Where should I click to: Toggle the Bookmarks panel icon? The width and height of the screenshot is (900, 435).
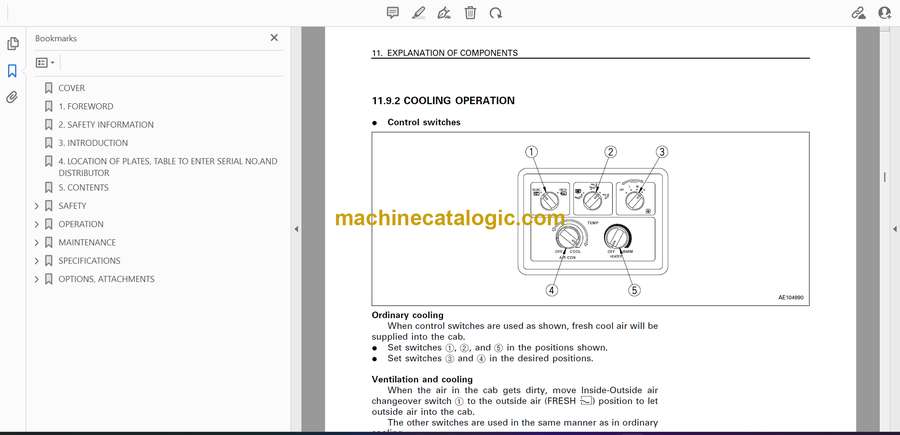tap(12, 71)
